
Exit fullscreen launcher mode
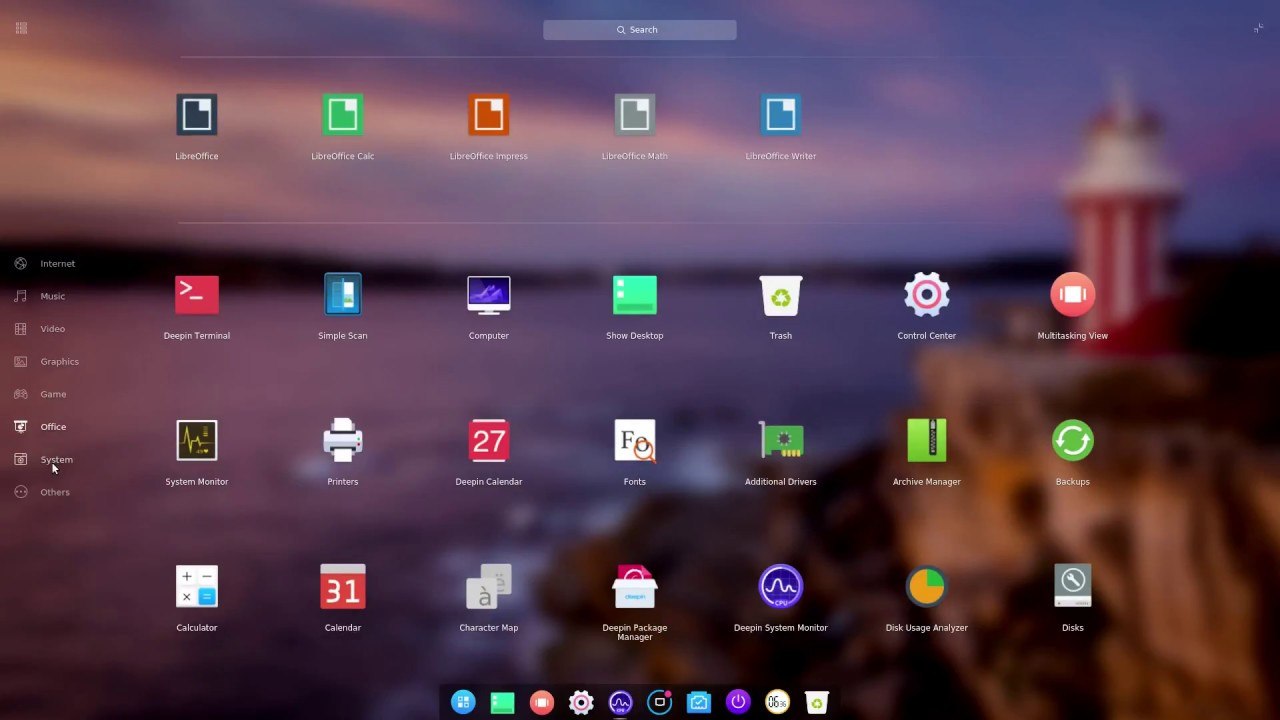click(1258, 28)
